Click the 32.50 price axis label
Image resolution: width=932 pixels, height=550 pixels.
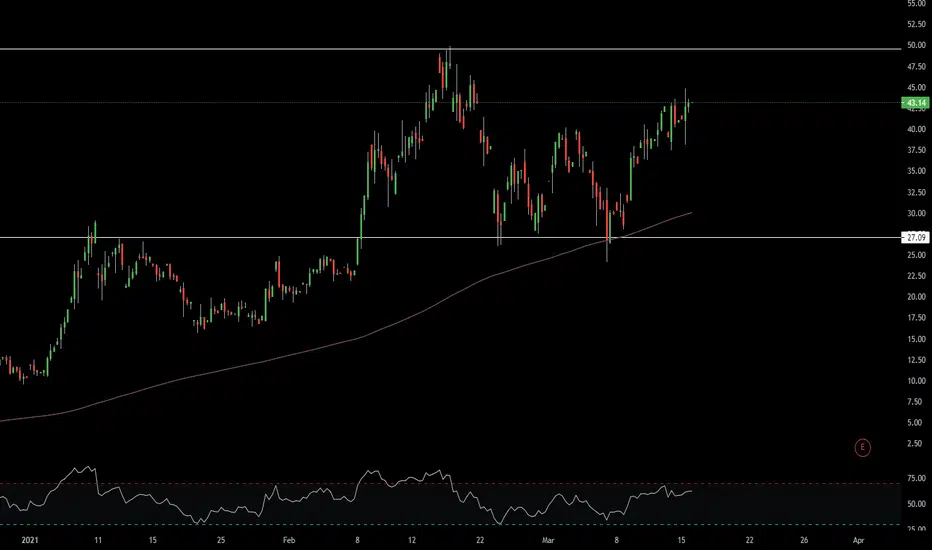(x=916, y=192)
